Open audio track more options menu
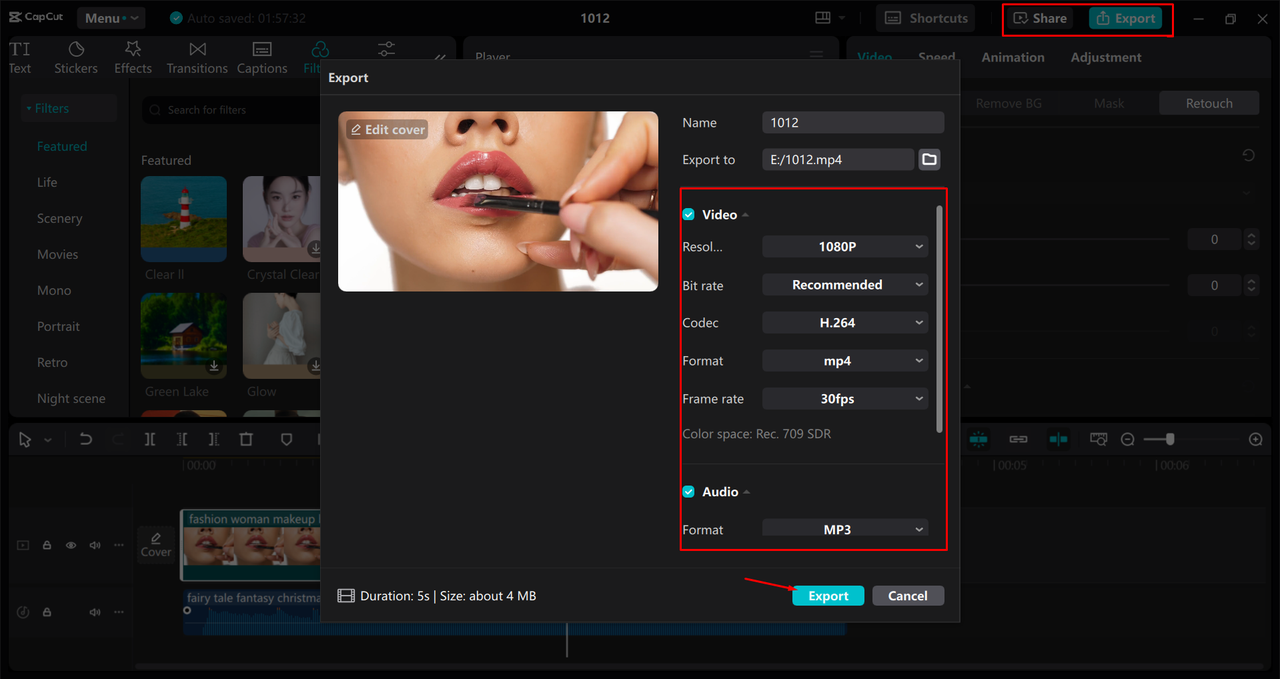Viewport: 1280px width, 679px height. click(119, 612)
